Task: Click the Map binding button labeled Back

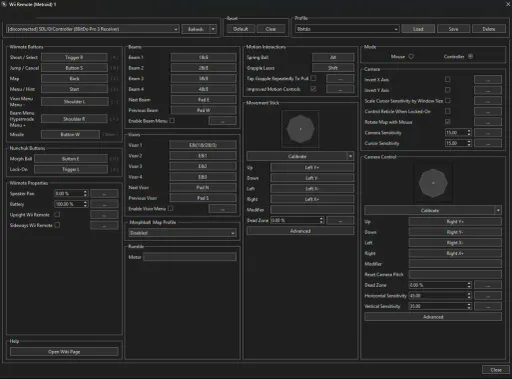Action: [x=74, y=79]
